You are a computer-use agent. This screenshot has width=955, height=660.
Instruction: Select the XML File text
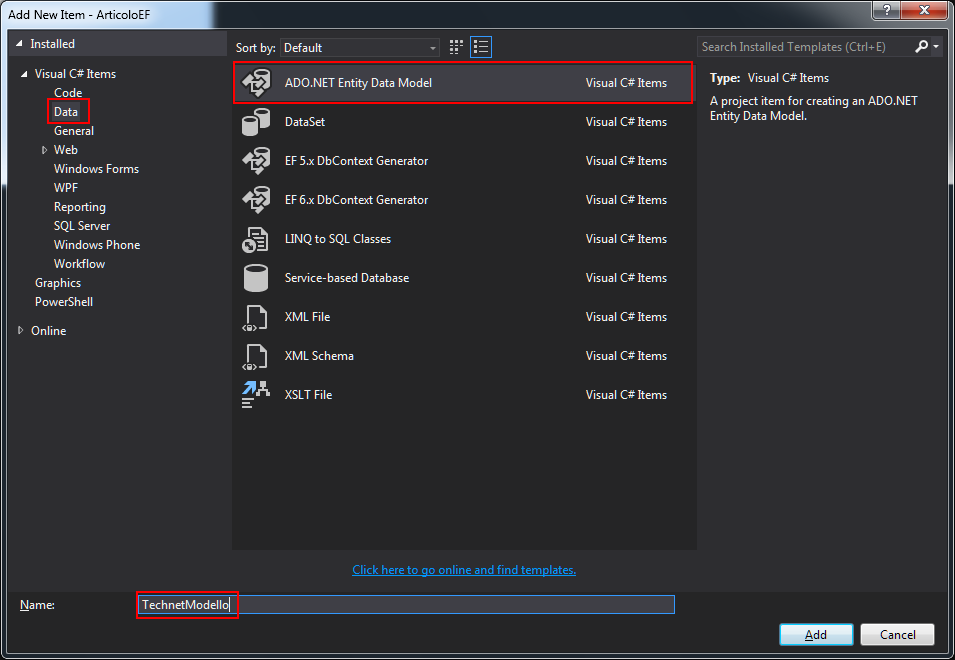tap(308, 317)
